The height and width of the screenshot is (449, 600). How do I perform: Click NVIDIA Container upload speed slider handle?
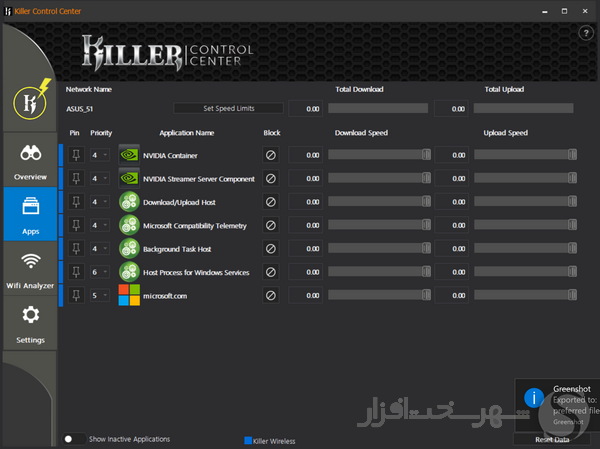click(572, 155)
